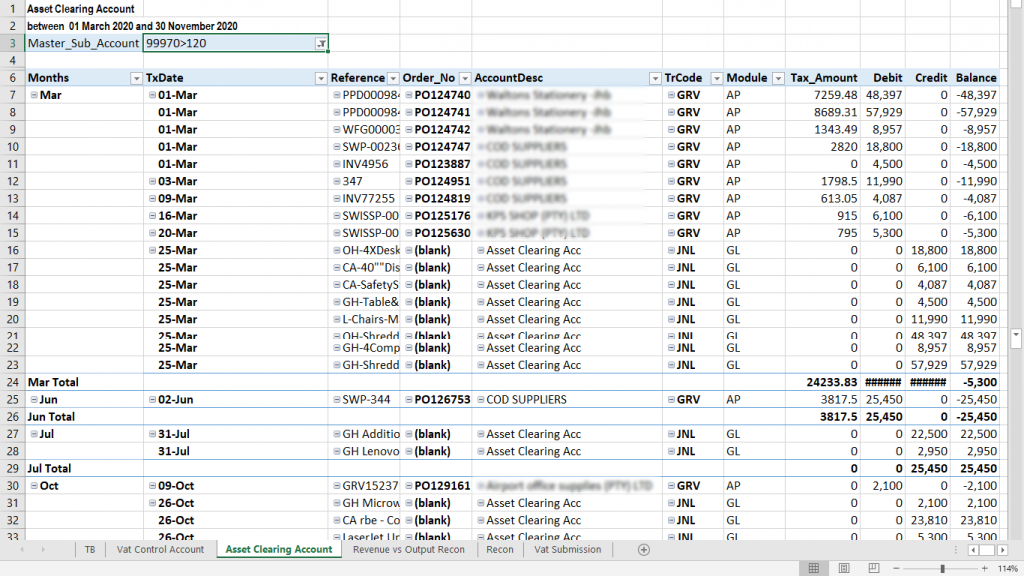Collapse the PO124740 order group
The image size is (1024, 576).
click(409, 95)
